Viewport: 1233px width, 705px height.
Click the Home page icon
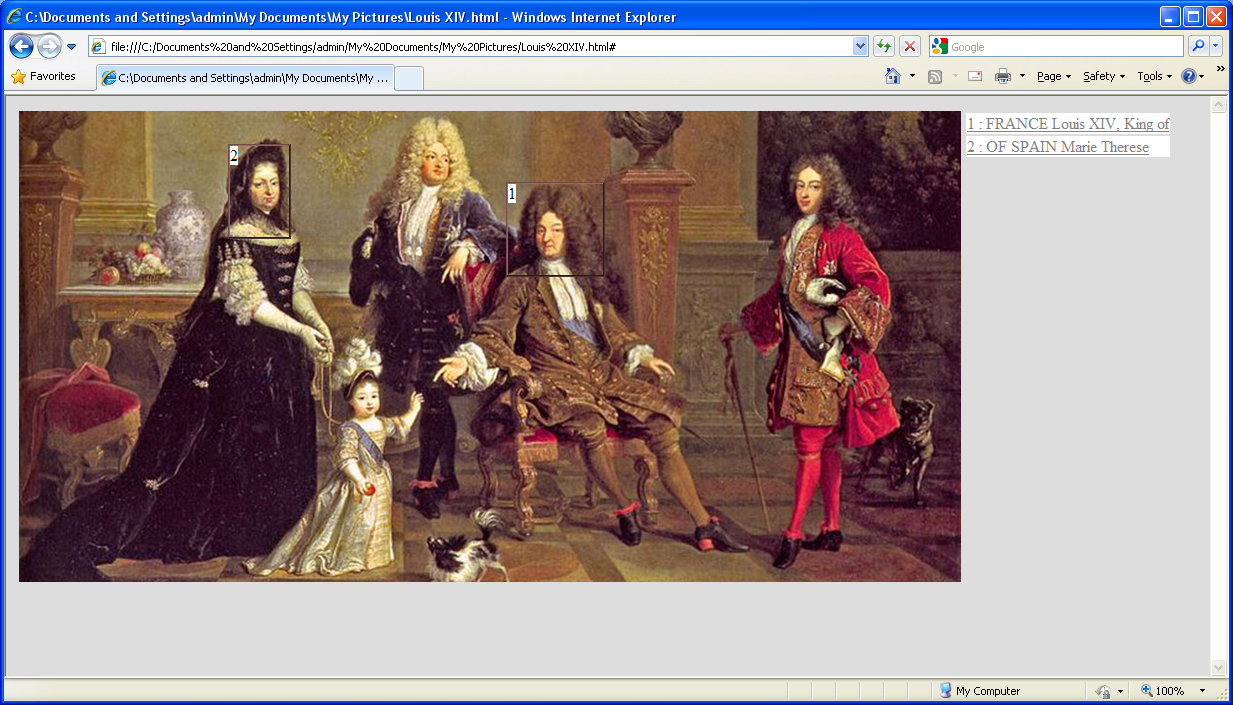click(x=893, y=76)
